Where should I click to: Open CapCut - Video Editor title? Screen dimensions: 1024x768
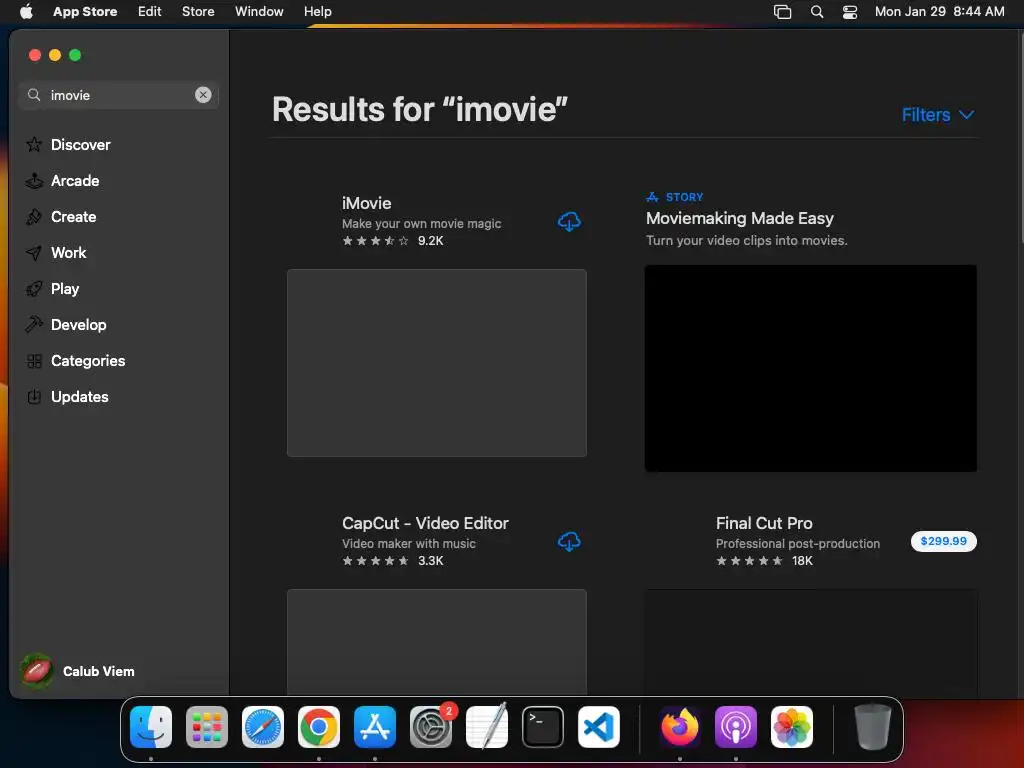click(425, 523)
